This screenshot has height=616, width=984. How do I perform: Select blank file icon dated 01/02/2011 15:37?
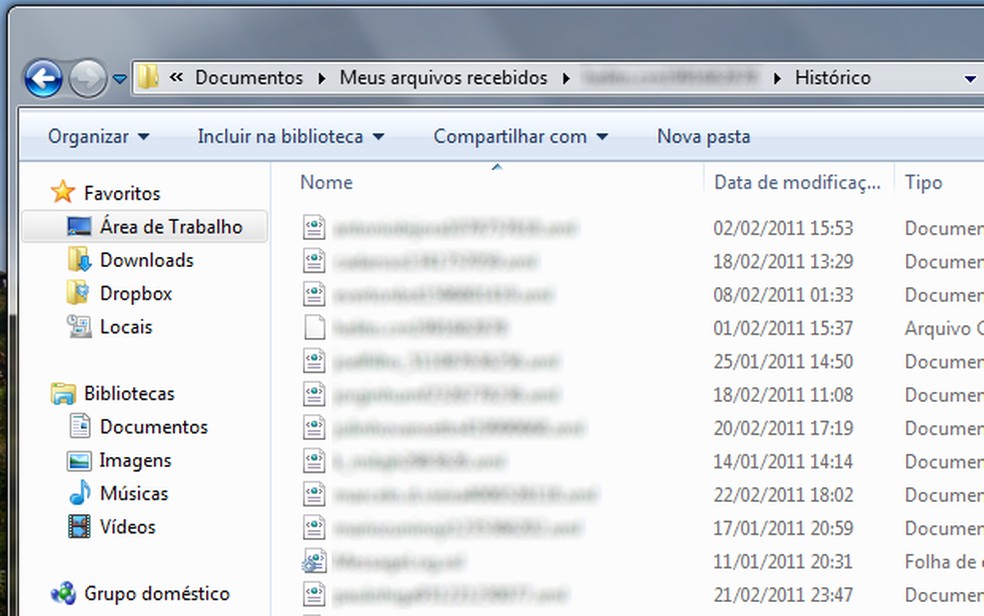[x=314, y=327]
